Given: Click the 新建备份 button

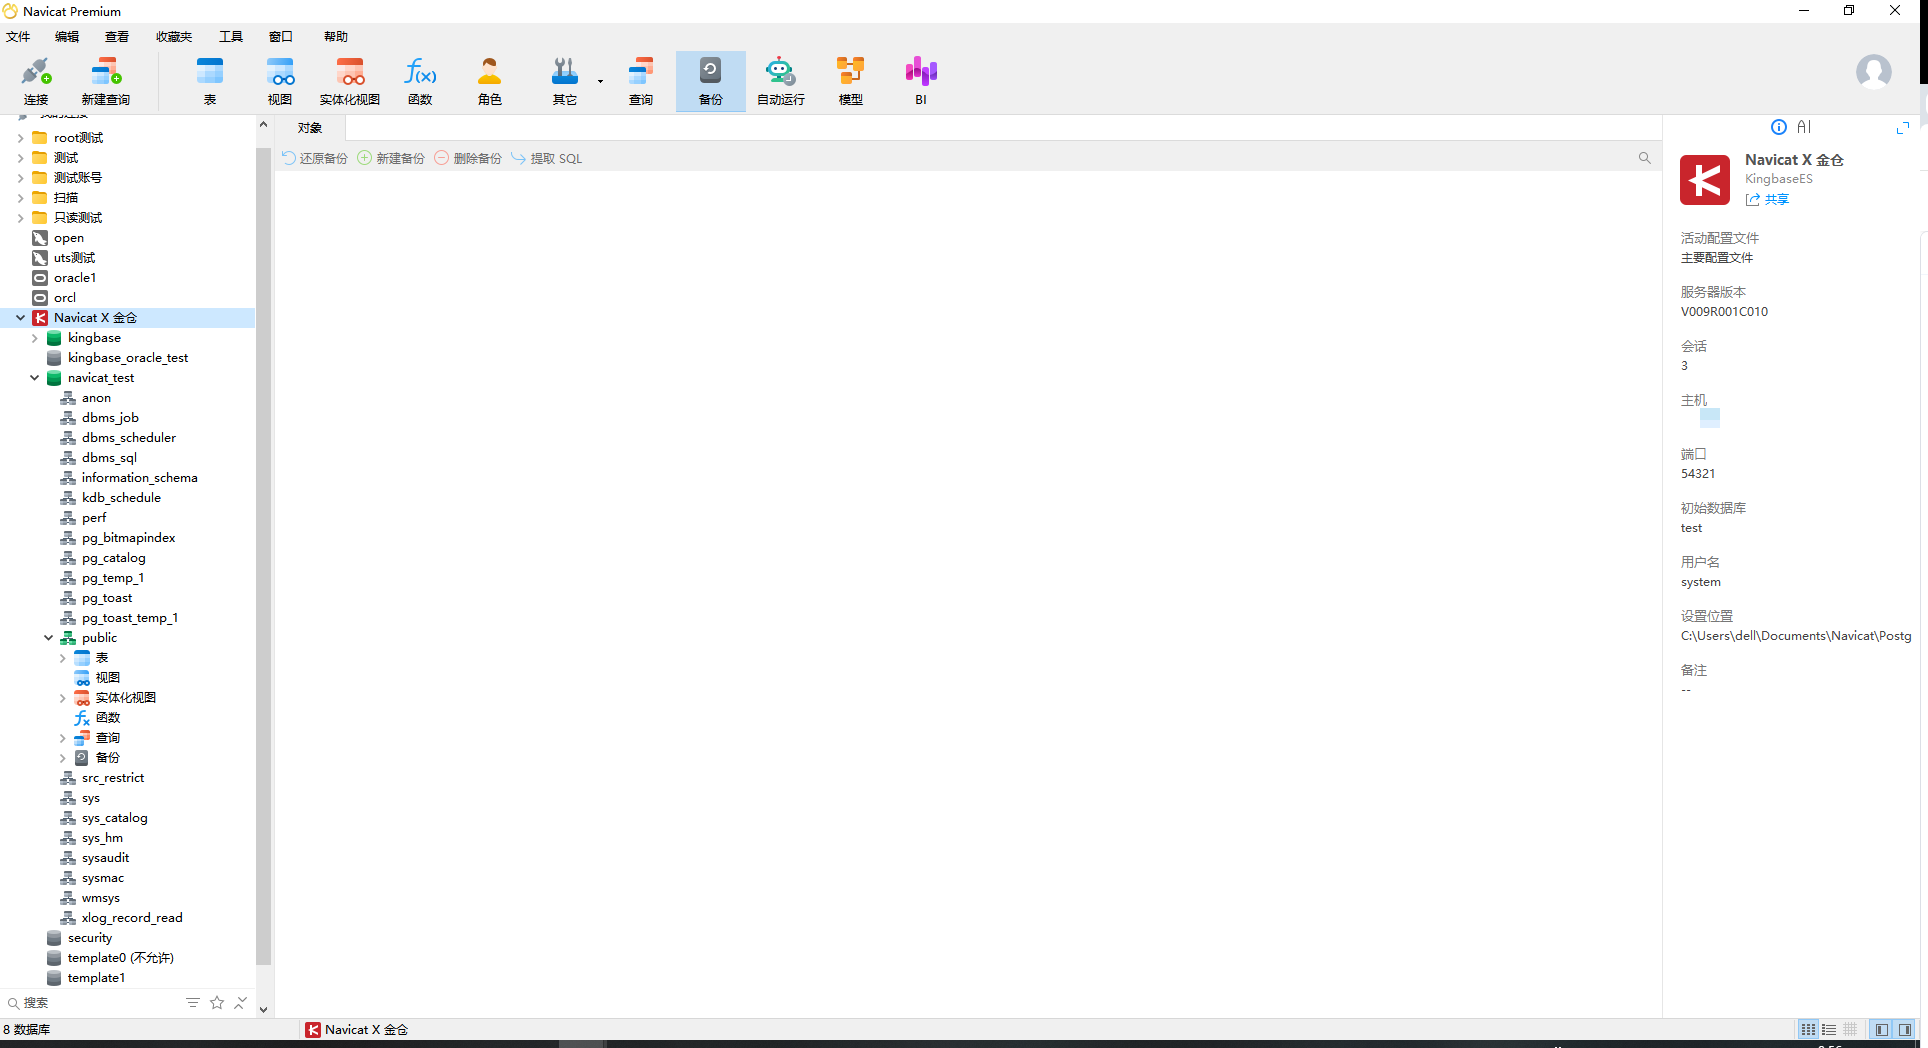Looking at the screenshot, I should click(x=391, y=158).
